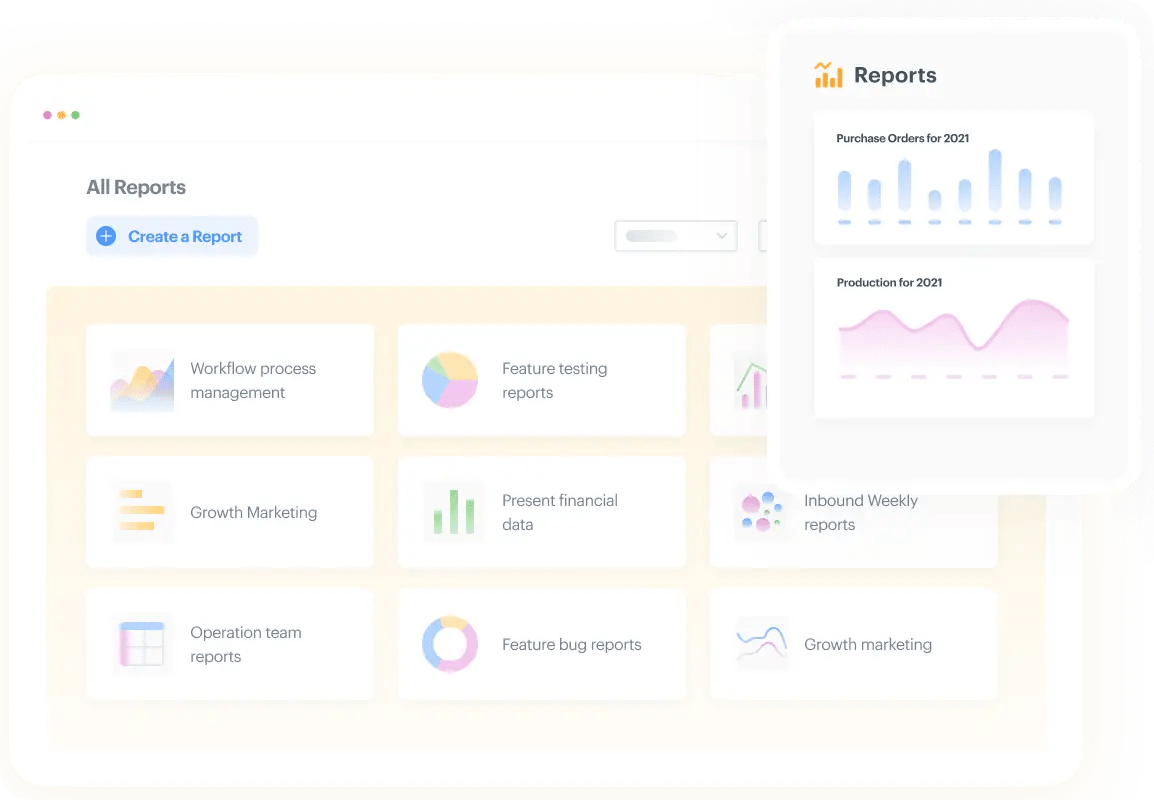The image size is (1154, 800).
Task: Click the green window control dot
Action: (x=77, y=114)
